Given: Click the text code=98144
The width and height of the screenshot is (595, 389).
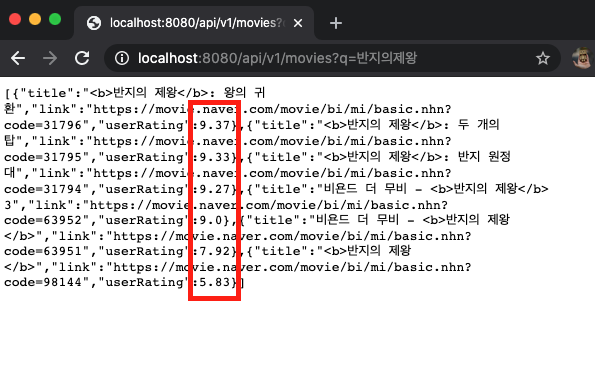Looking at the screenshot, I should 43,282.
